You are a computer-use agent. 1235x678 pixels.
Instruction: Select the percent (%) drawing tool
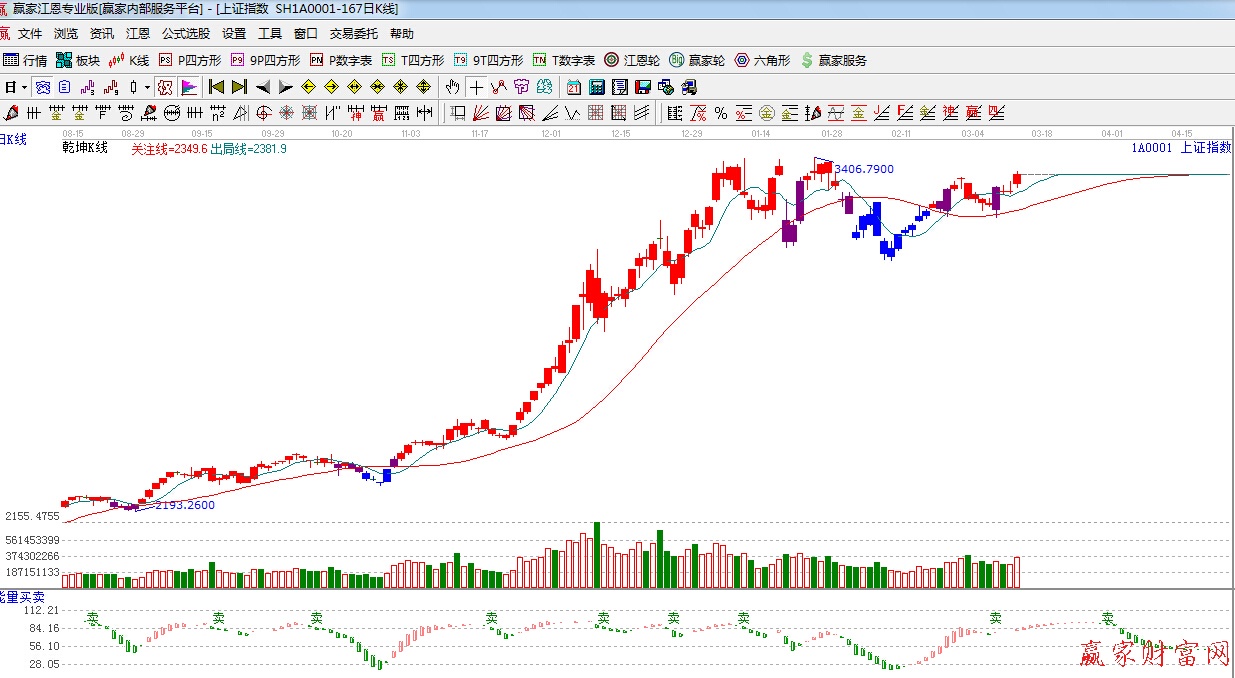(x=720, y=112)
